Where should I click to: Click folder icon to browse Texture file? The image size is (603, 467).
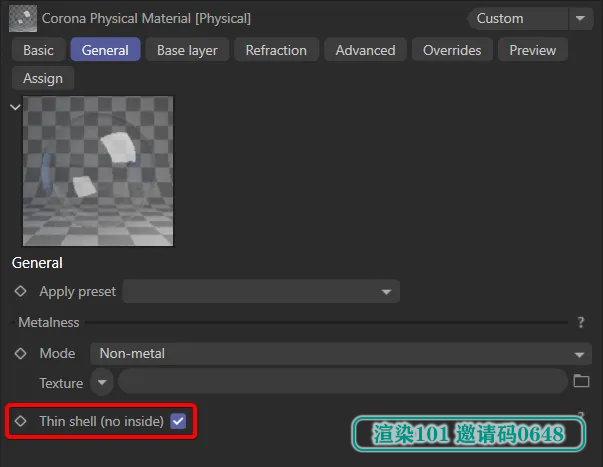[x=581, y=381]
